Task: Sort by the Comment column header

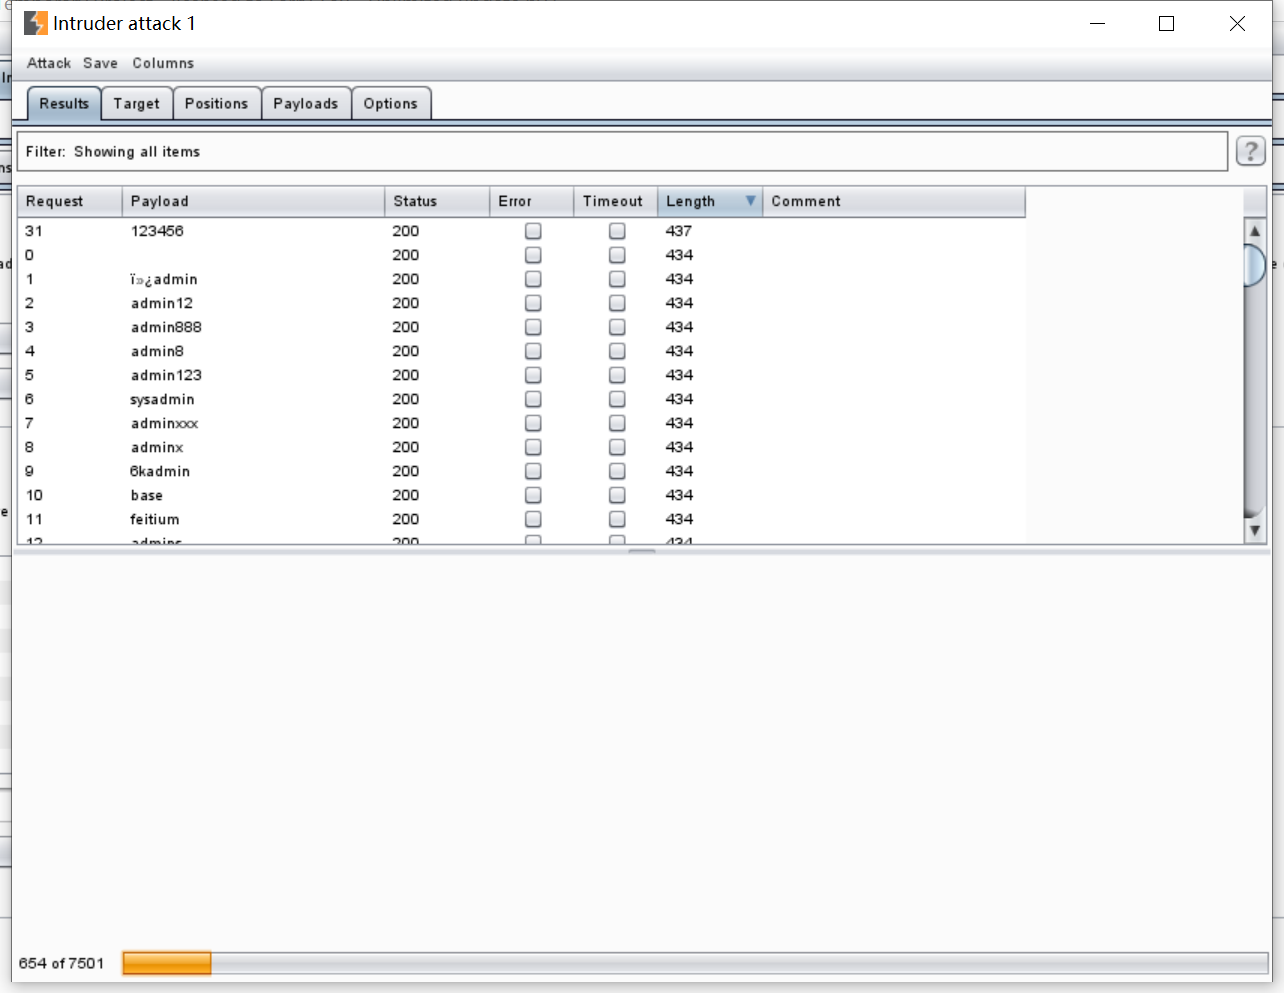Action: tap(894, 201)
